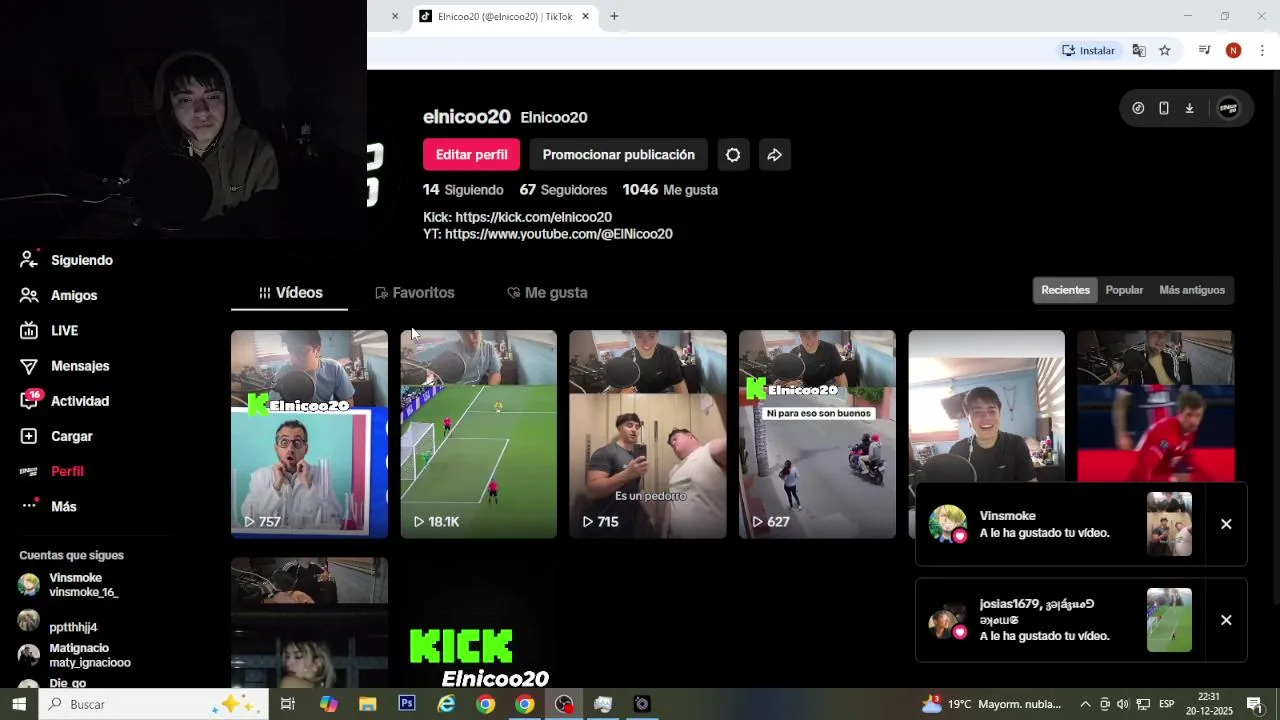The width and height of the screenshot is (1280, 720).
Task: Show hidden system tray icons
Action: [1085, 704]
